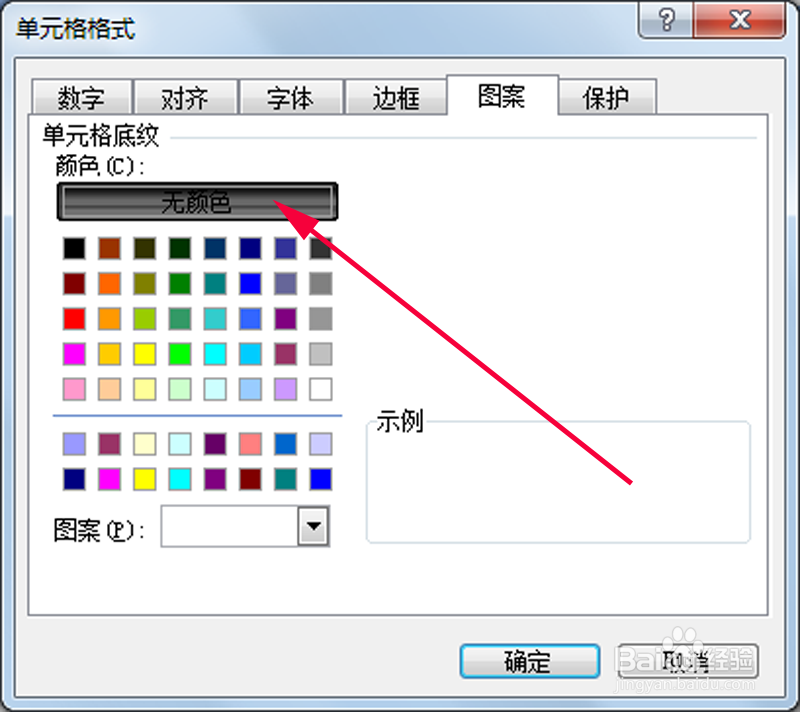Expand the 图案(P) dropdown arrow

click(313, 526)
